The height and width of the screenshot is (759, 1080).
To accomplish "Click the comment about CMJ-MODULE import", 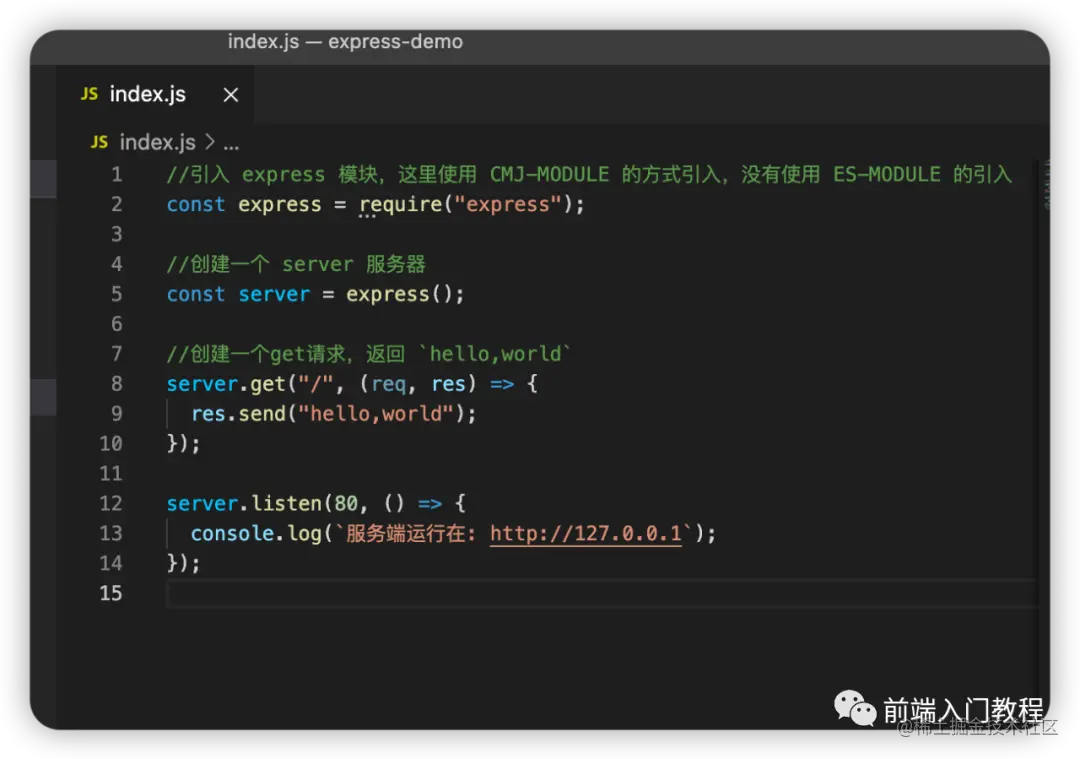I will tap(590, 174).
